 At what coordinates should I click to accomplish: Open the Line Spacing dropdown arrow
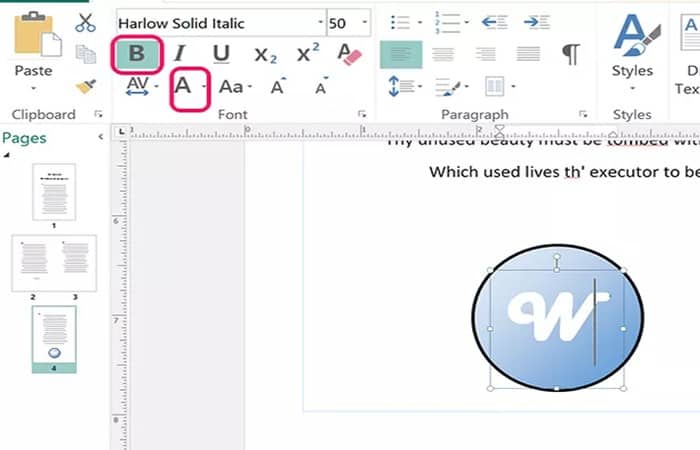pyautogui.click(x=420, y=86)
